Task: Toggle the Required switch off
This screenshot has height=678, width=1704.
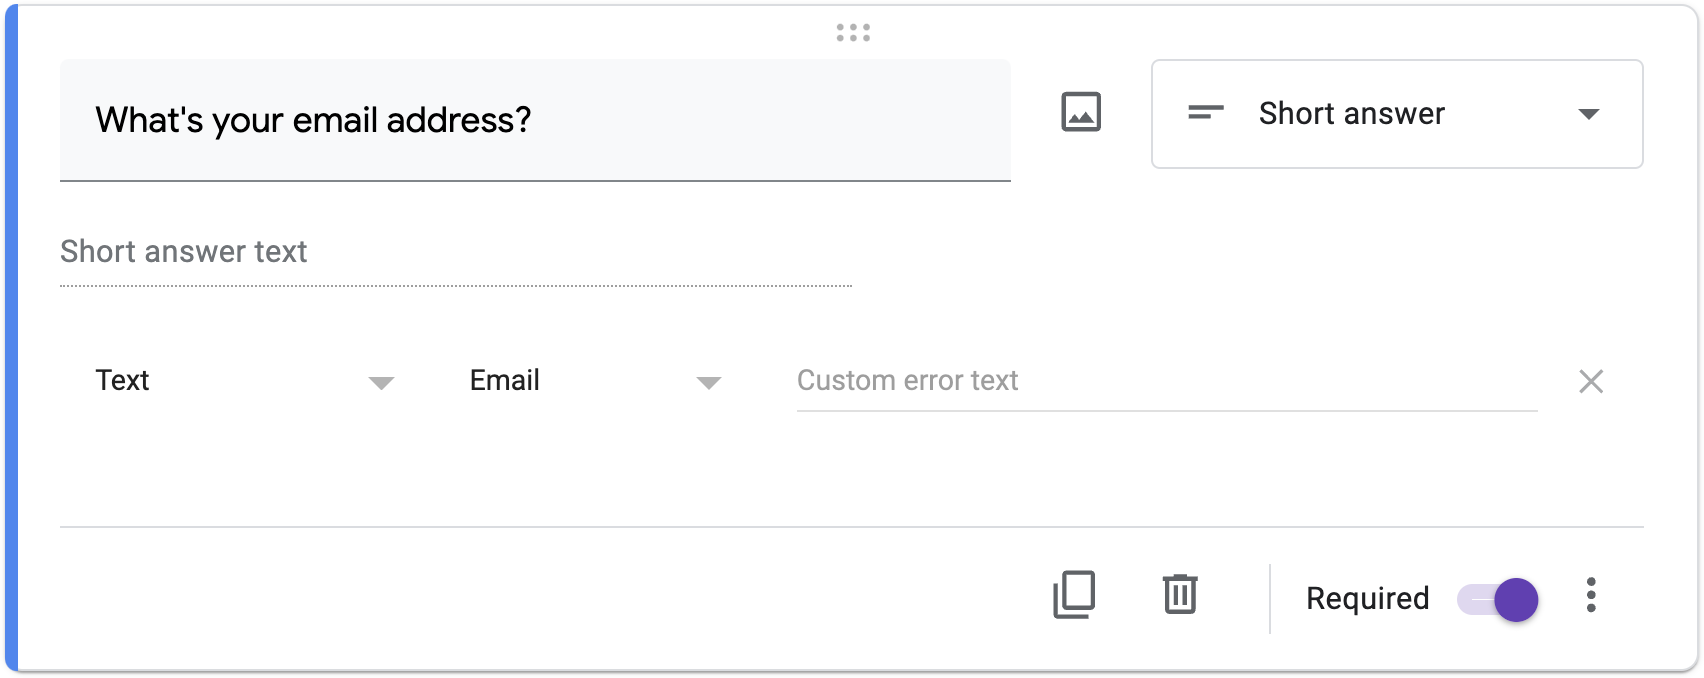Action: (x=1497, y=600)
